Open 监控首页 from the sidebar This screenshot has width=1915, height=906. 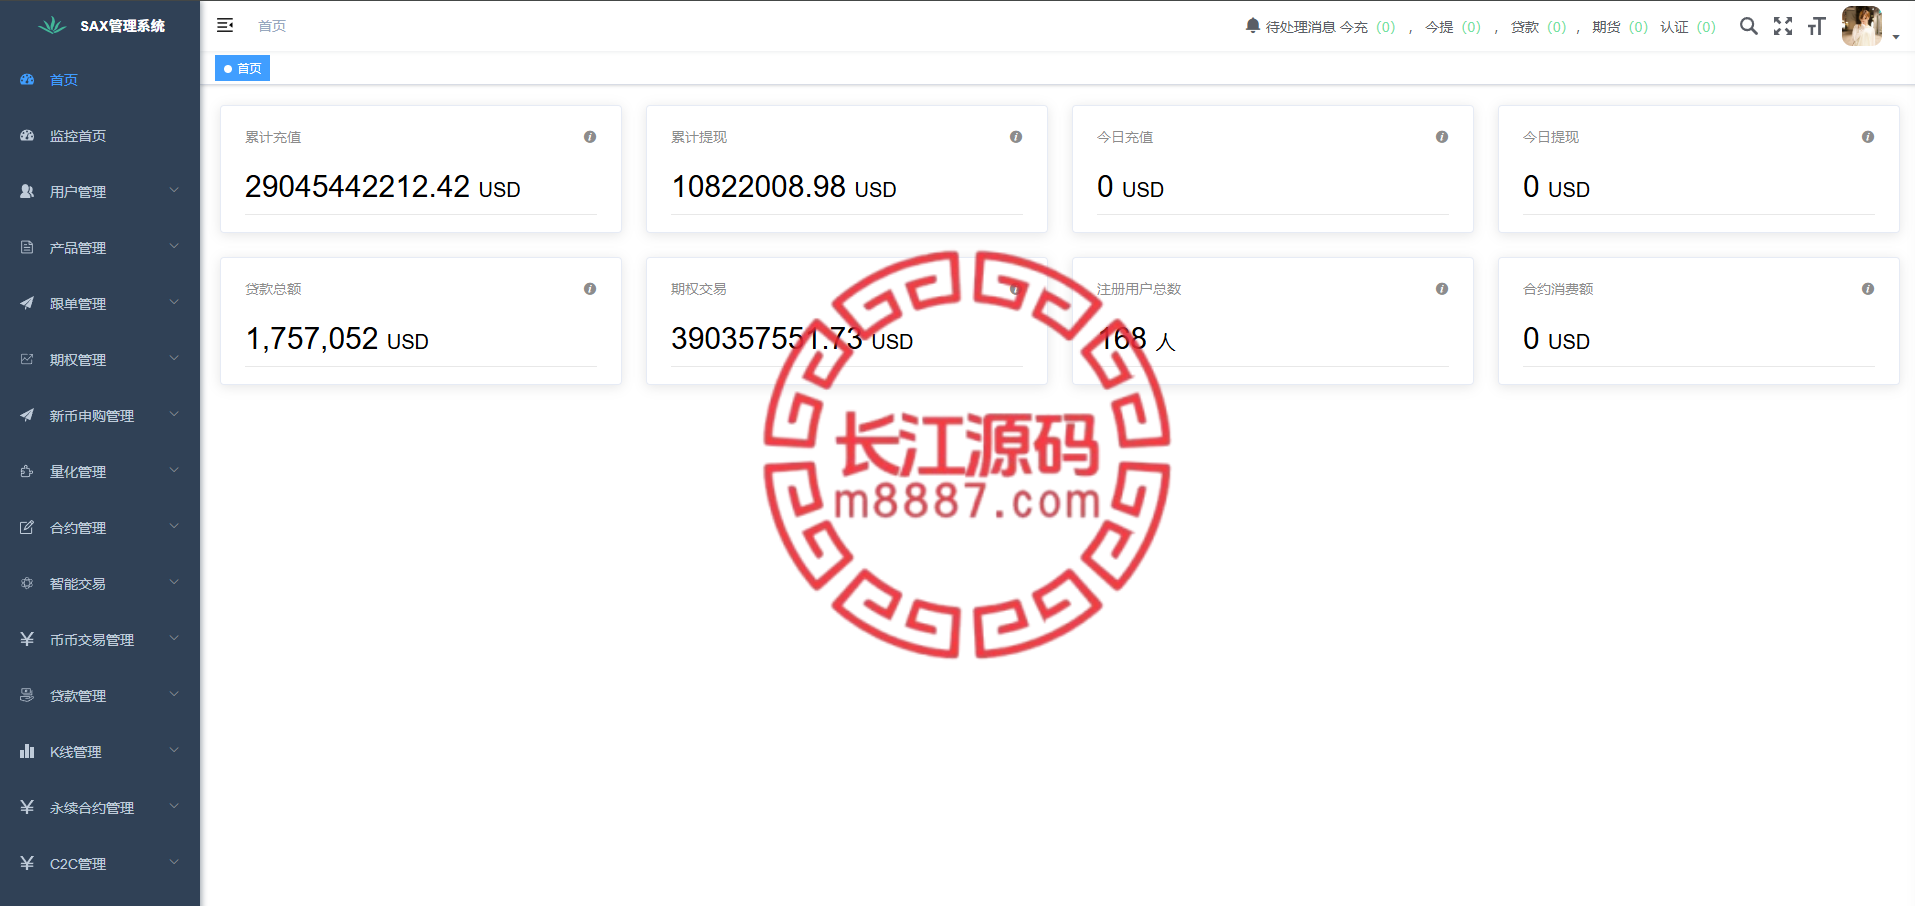click(x=100, y=135)
